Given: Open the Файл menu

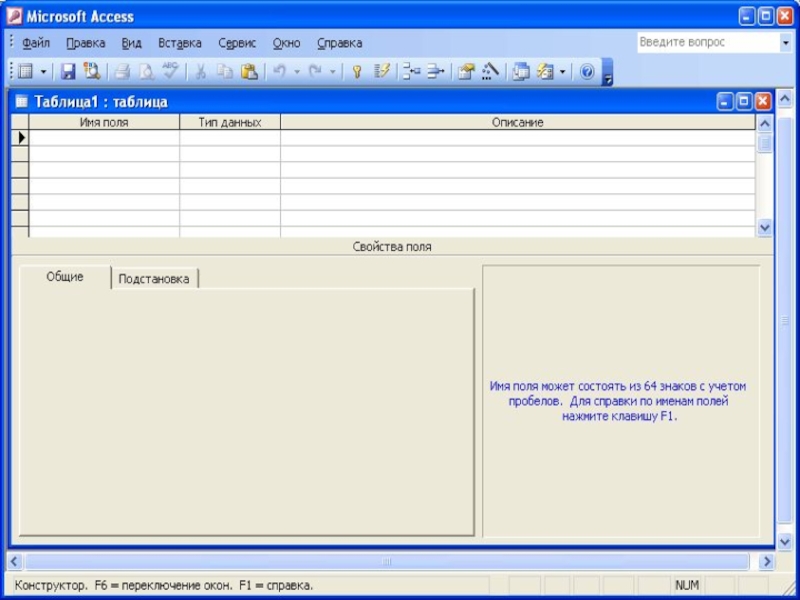Looking at the screenshot, I should click(36, 43).
